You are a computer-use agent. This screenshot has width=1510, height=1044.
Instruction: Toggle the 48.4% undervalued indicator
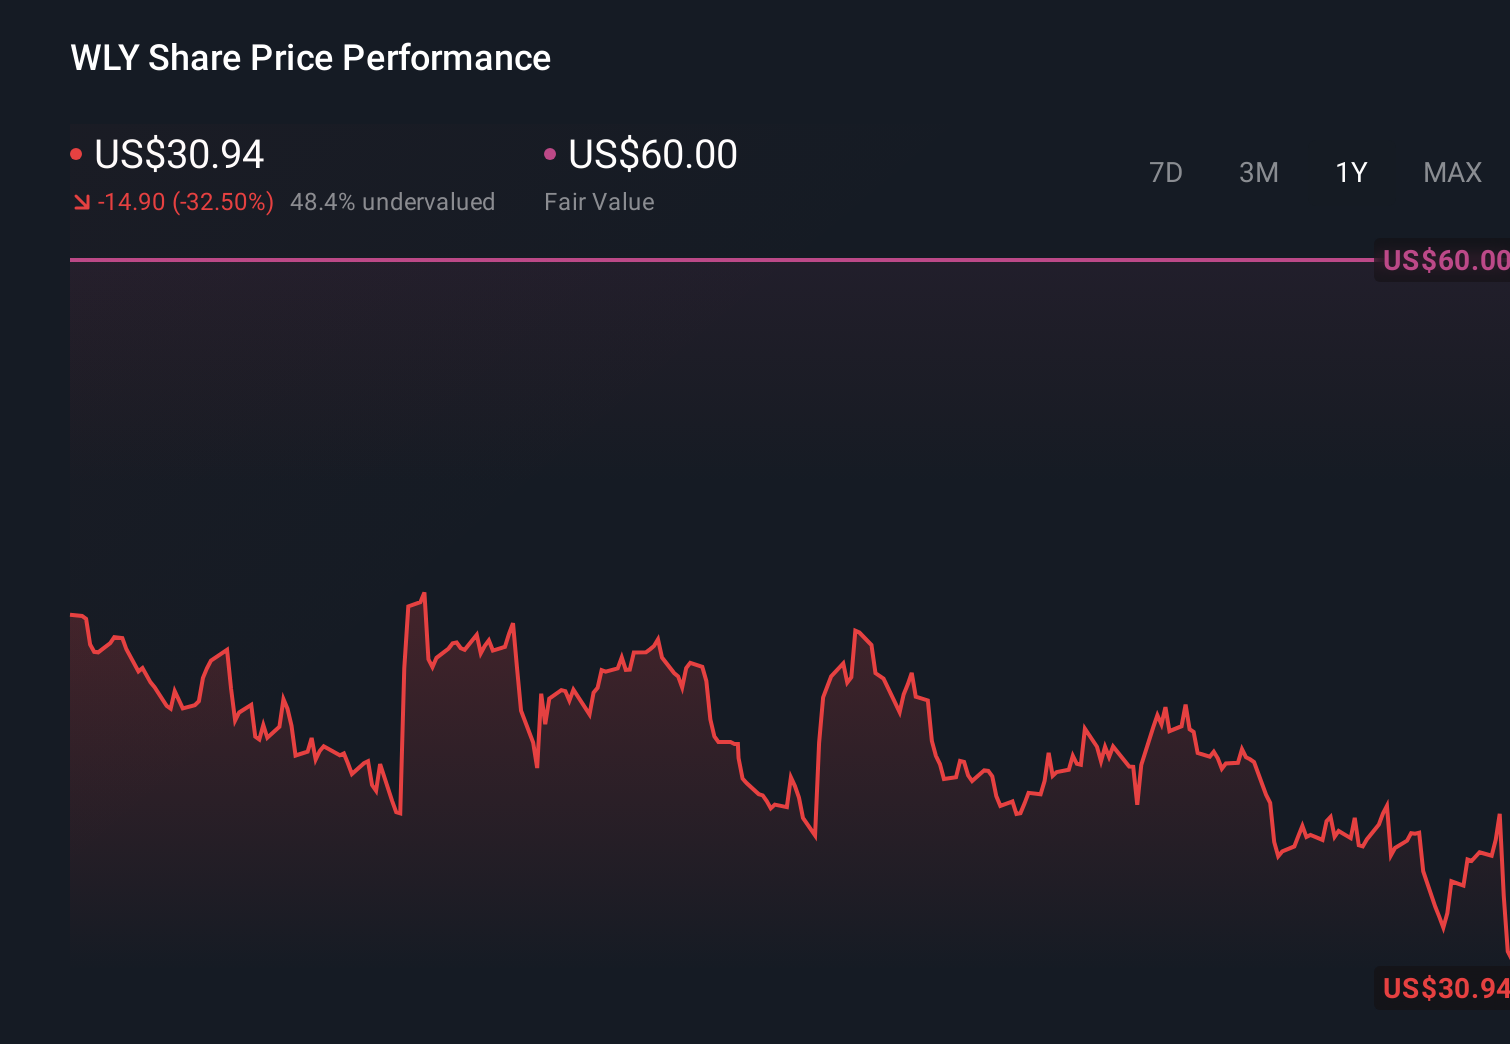392,201
